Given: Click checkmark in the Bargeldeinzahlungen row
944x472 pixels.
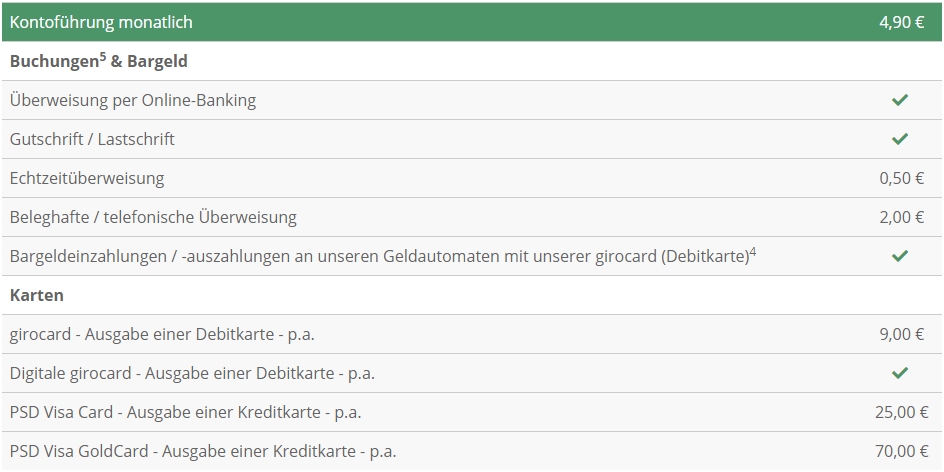Looking at the screenshot, I should click(900, 256).
